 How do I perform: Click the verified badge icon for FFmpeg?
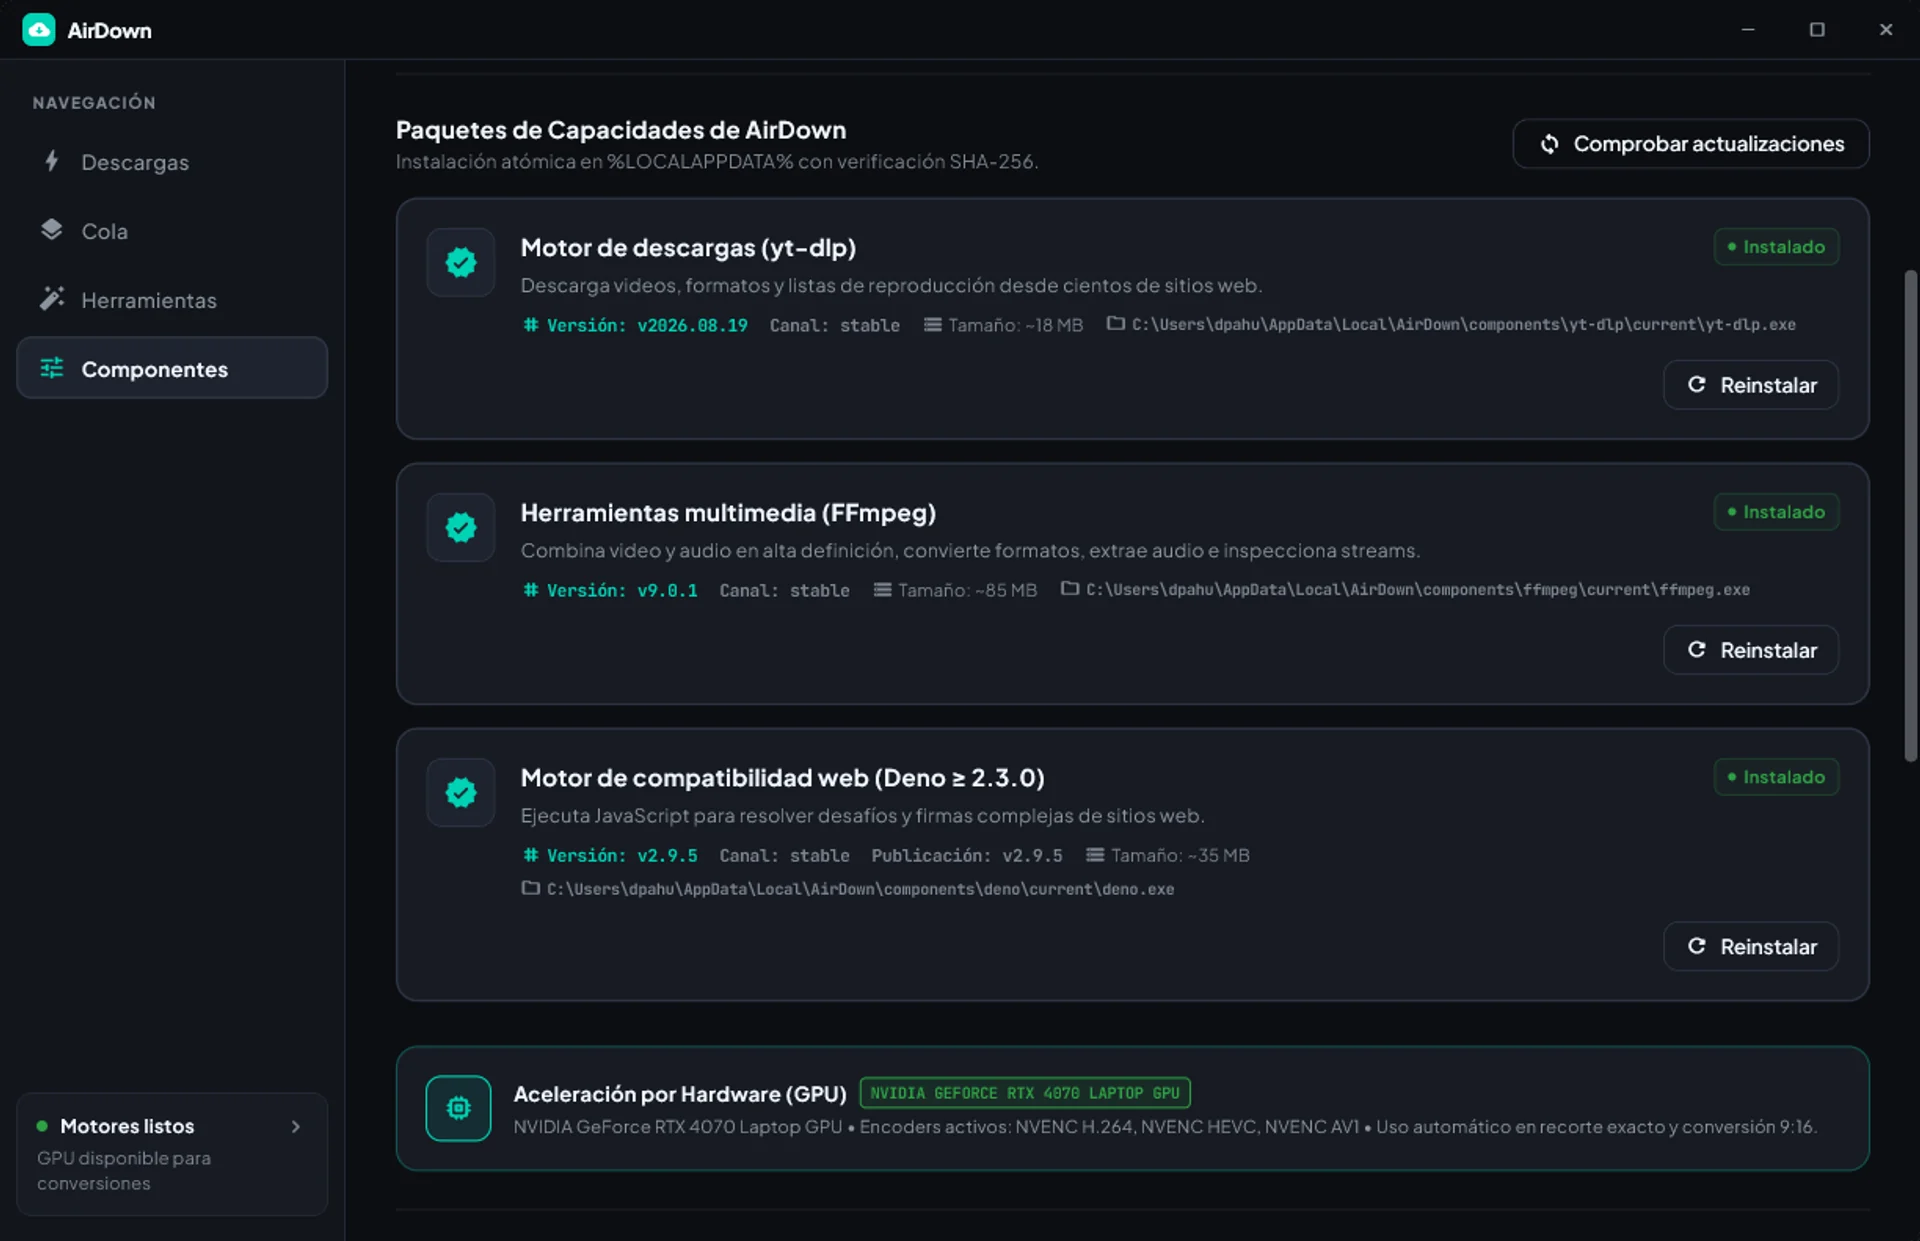(461, 527)
